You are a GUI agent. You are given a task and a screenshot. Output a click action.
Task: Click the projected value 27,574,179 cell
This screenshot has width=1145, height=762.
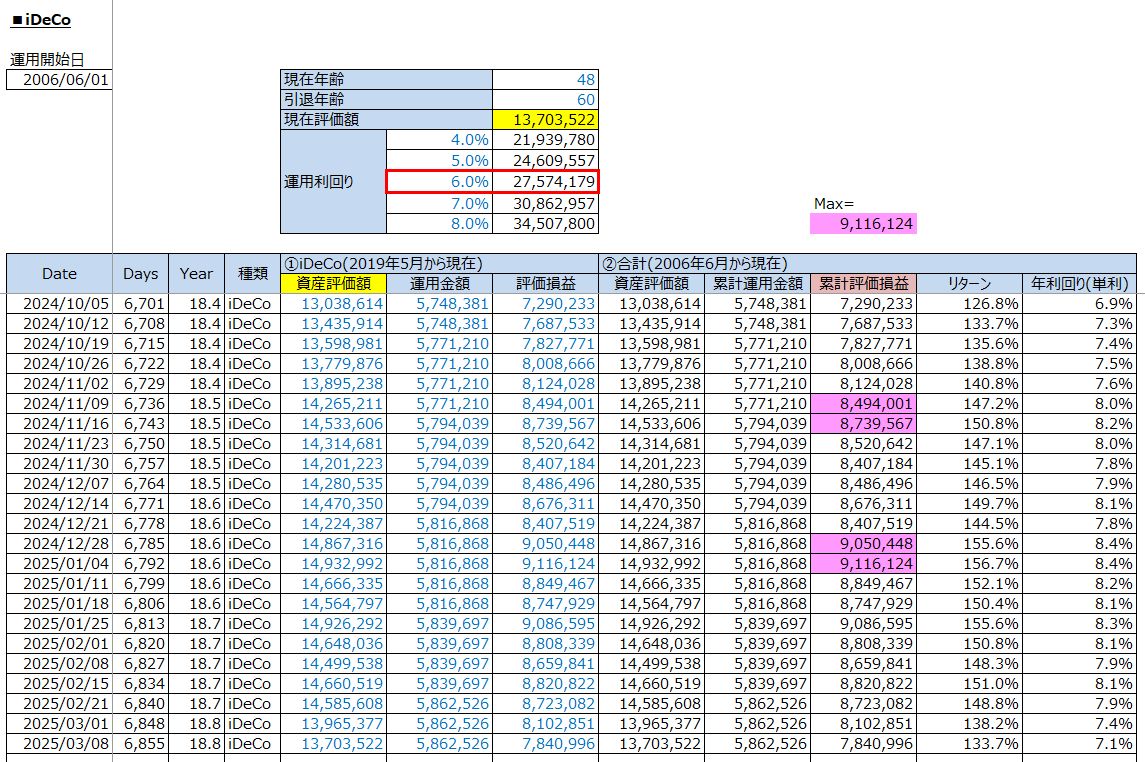click(x=545, y=181)
